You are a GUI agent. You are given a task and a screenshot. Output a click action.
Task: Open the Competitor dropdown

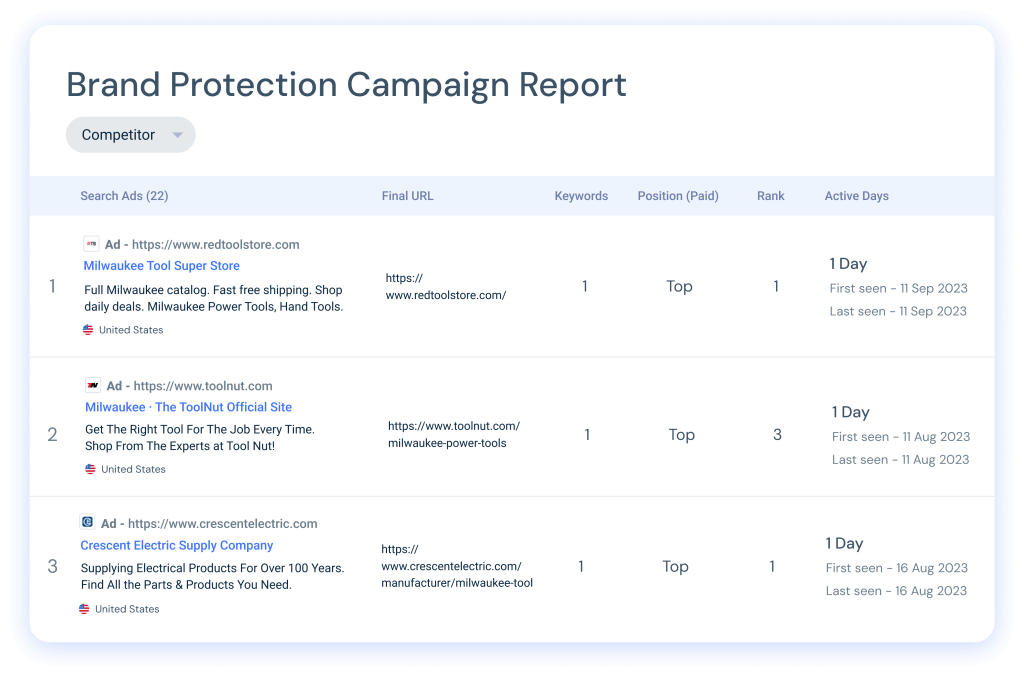(131, 135)
